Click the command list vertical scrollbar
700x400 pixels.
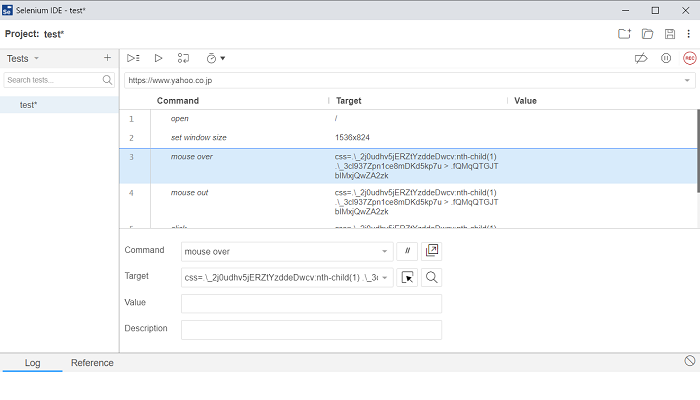[x=698, y=152]
